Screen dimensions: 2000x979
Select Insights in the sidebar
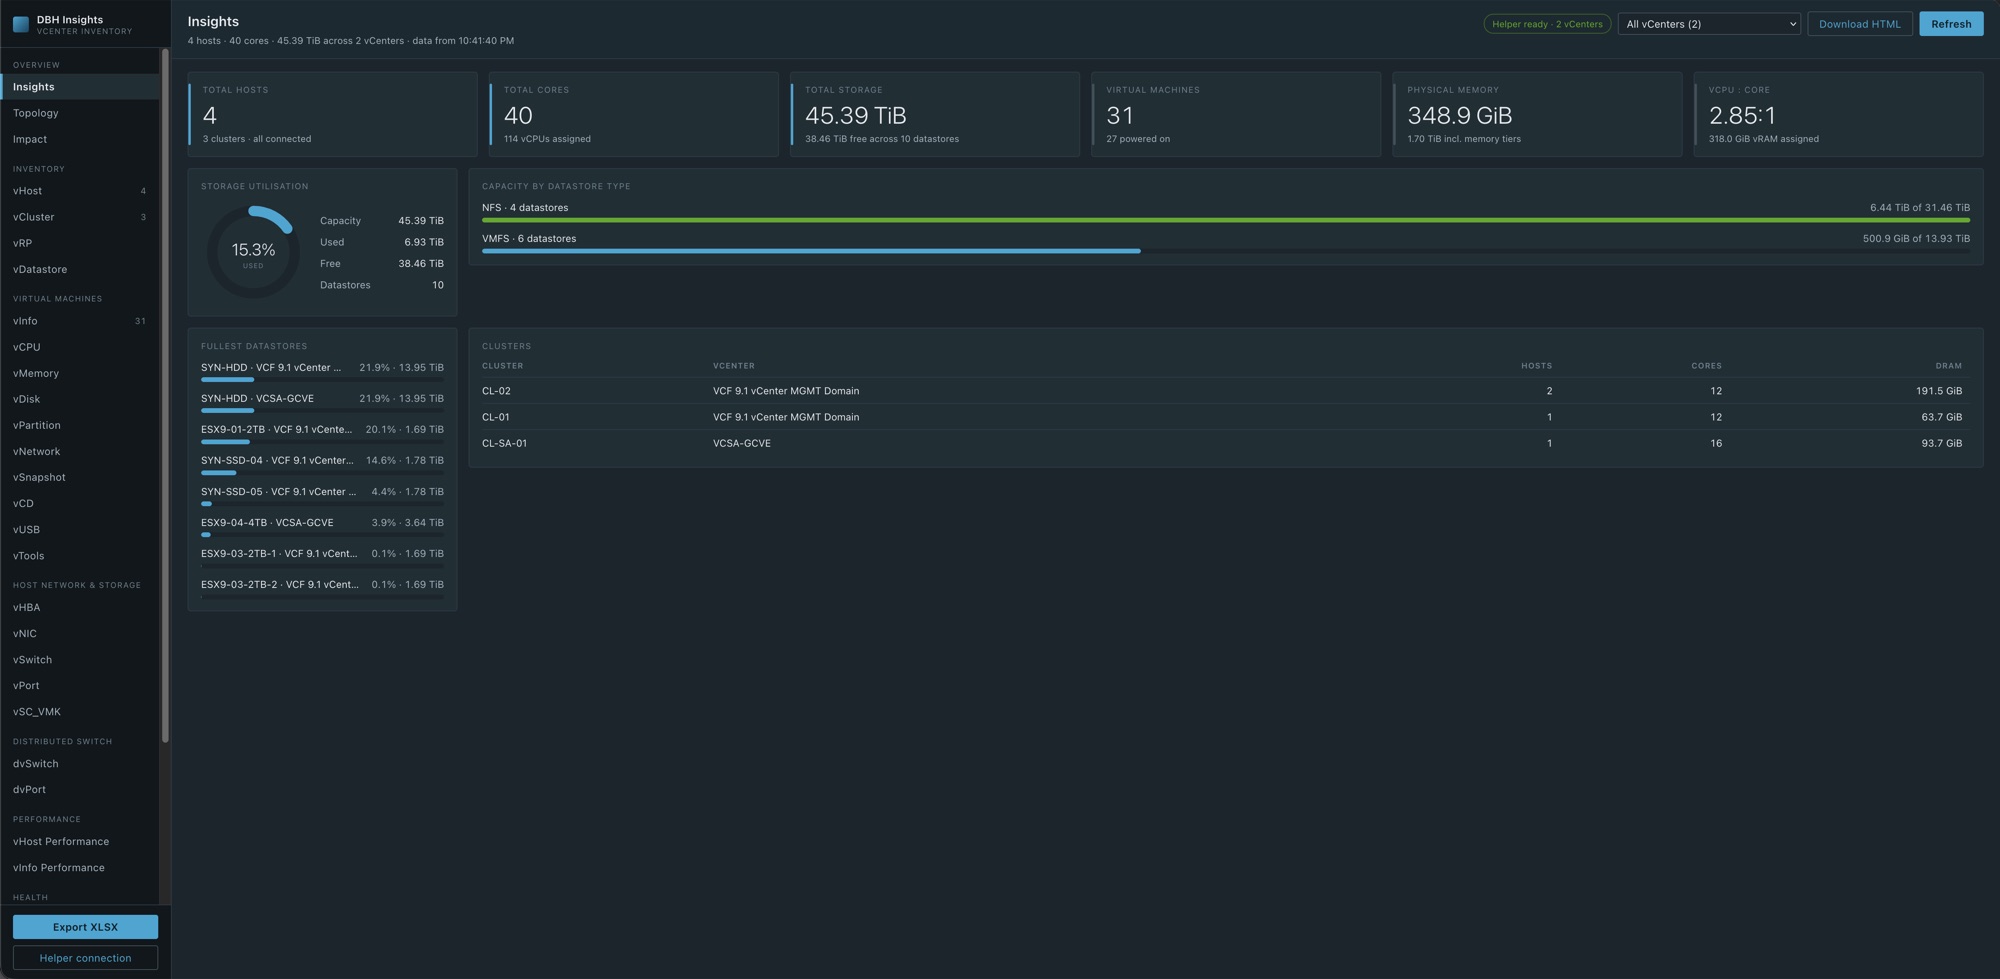80,87
